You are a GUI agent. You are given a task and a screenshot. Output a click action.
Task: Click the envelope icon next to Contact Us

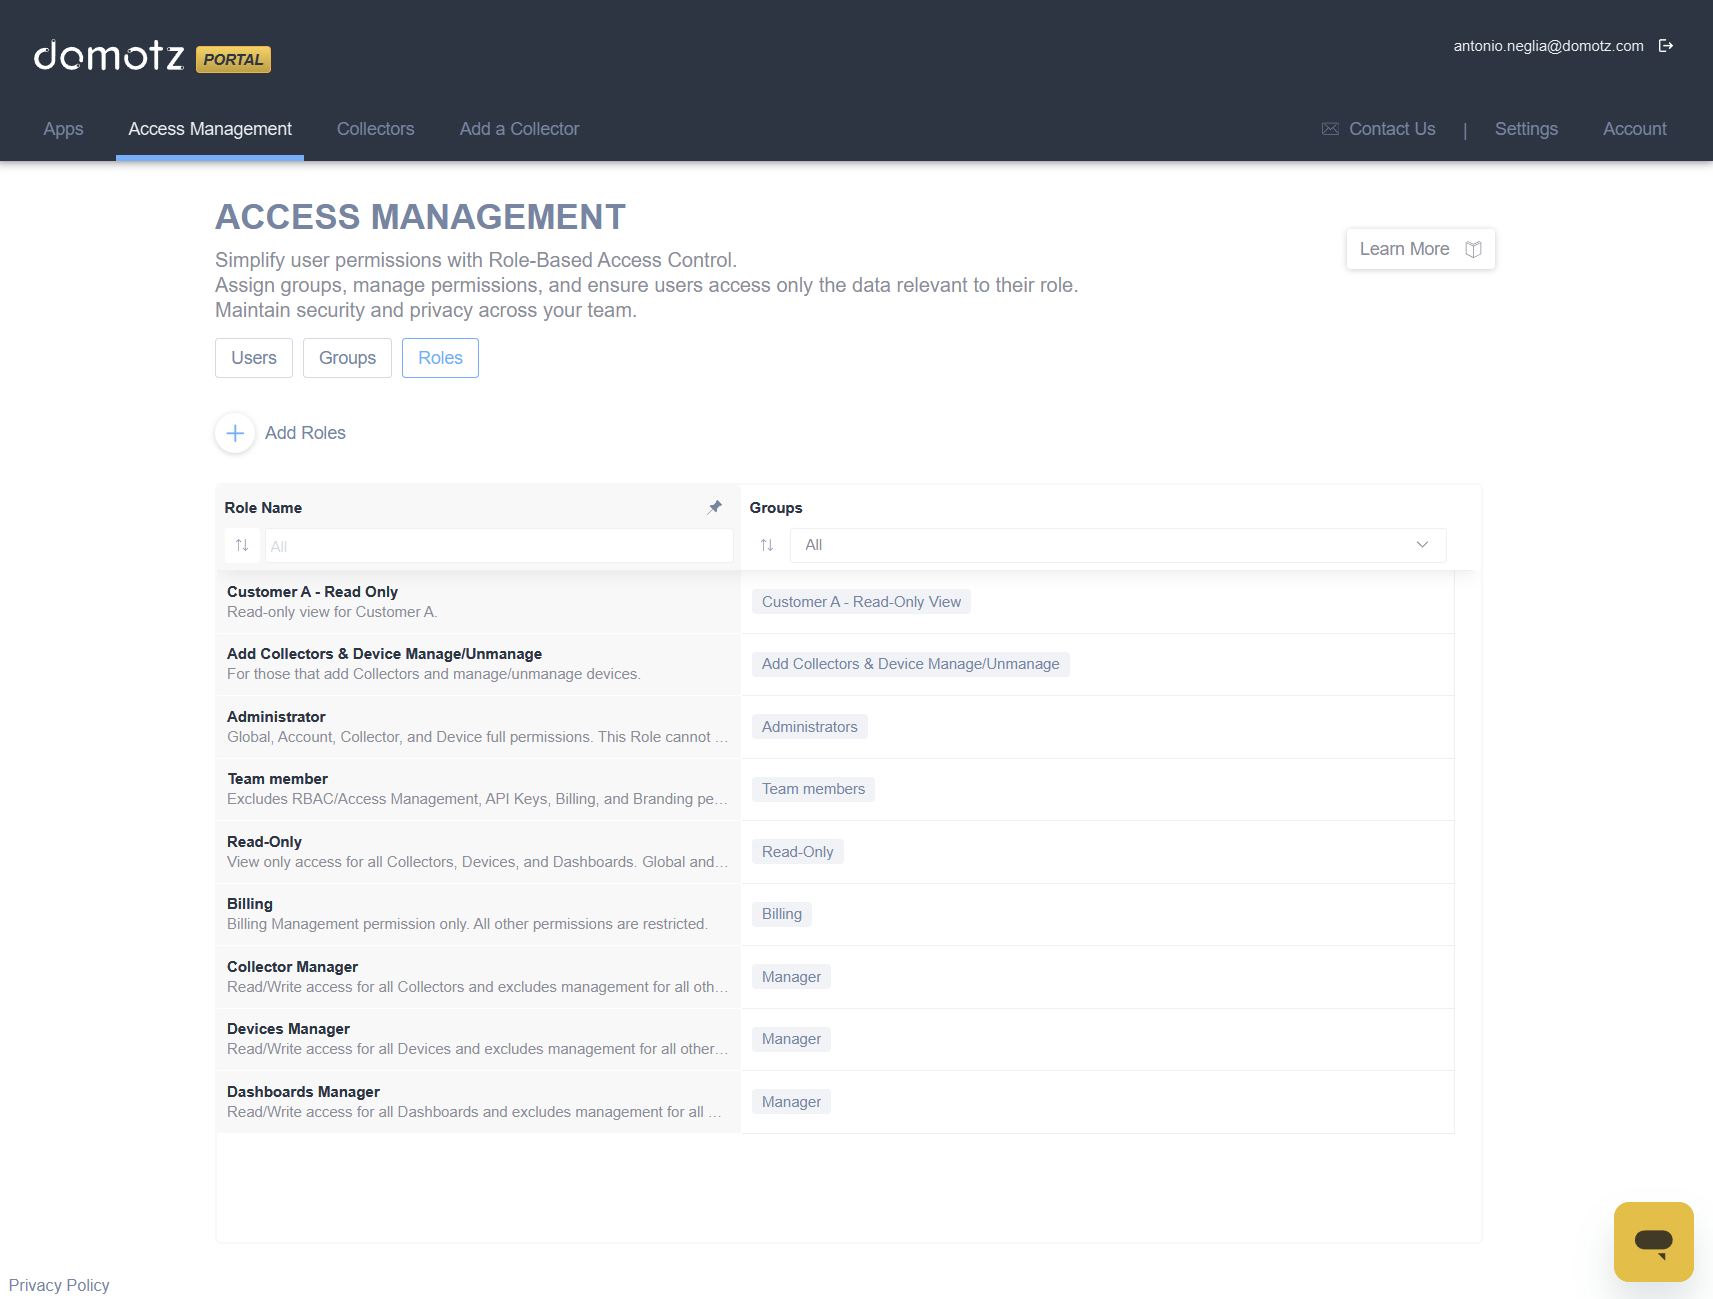[1329, 129]
